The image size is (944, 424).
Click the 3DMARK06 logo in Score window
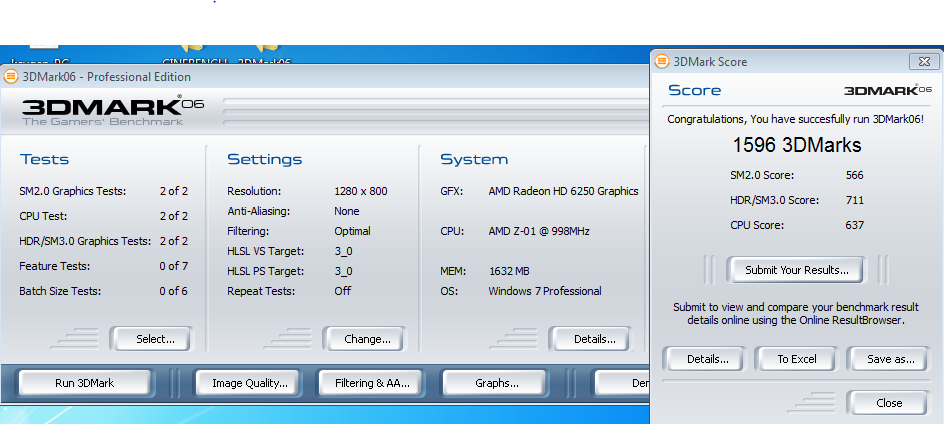coord(887,90)
